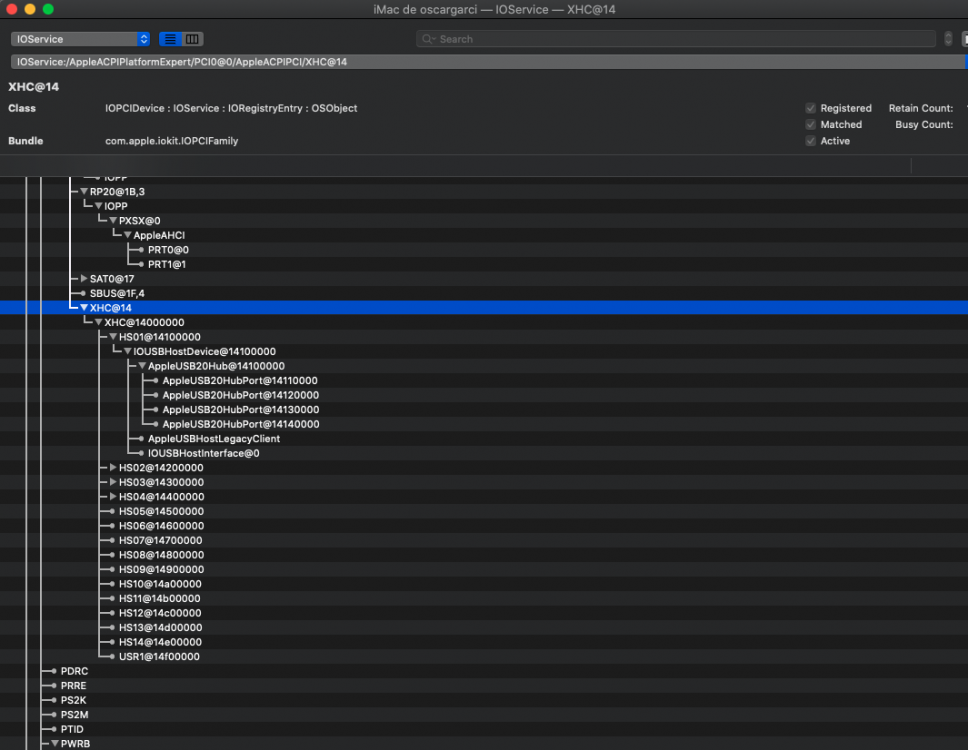Select the HS05@14500000 port

pyautogui.click(x=161, y=511)
